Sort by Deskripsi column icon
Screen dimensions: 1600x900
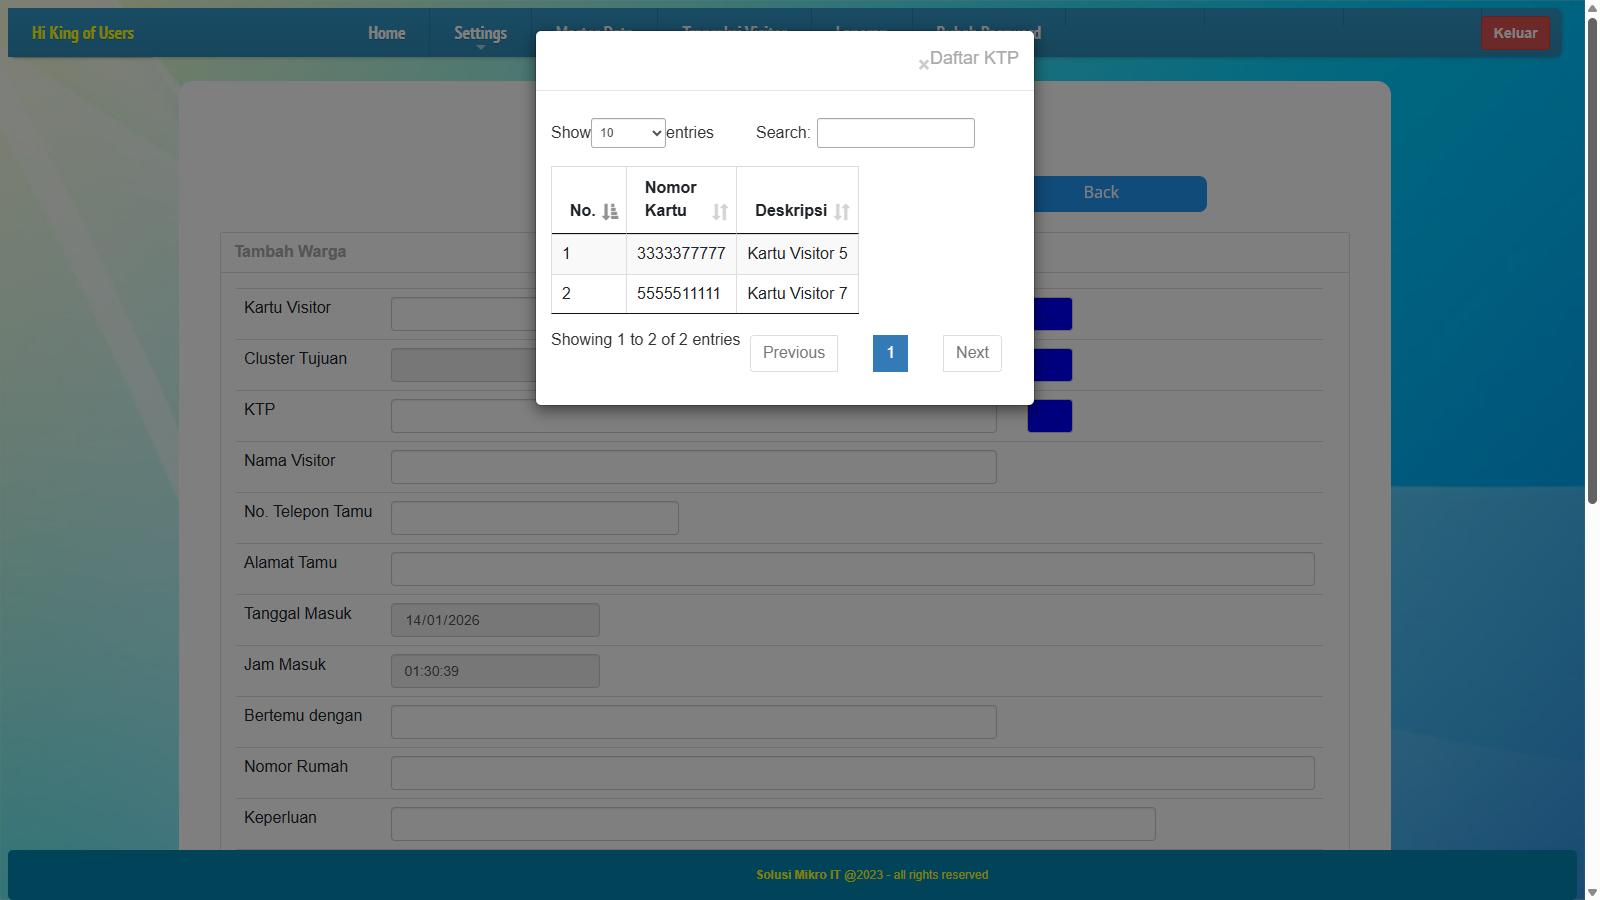coord(841,211)
